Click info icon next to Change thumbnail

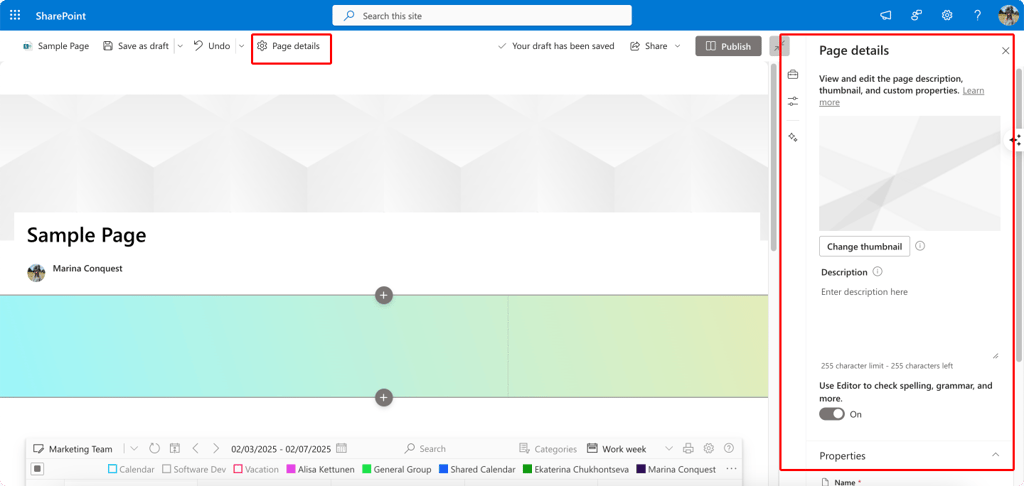tap(920, 246)
